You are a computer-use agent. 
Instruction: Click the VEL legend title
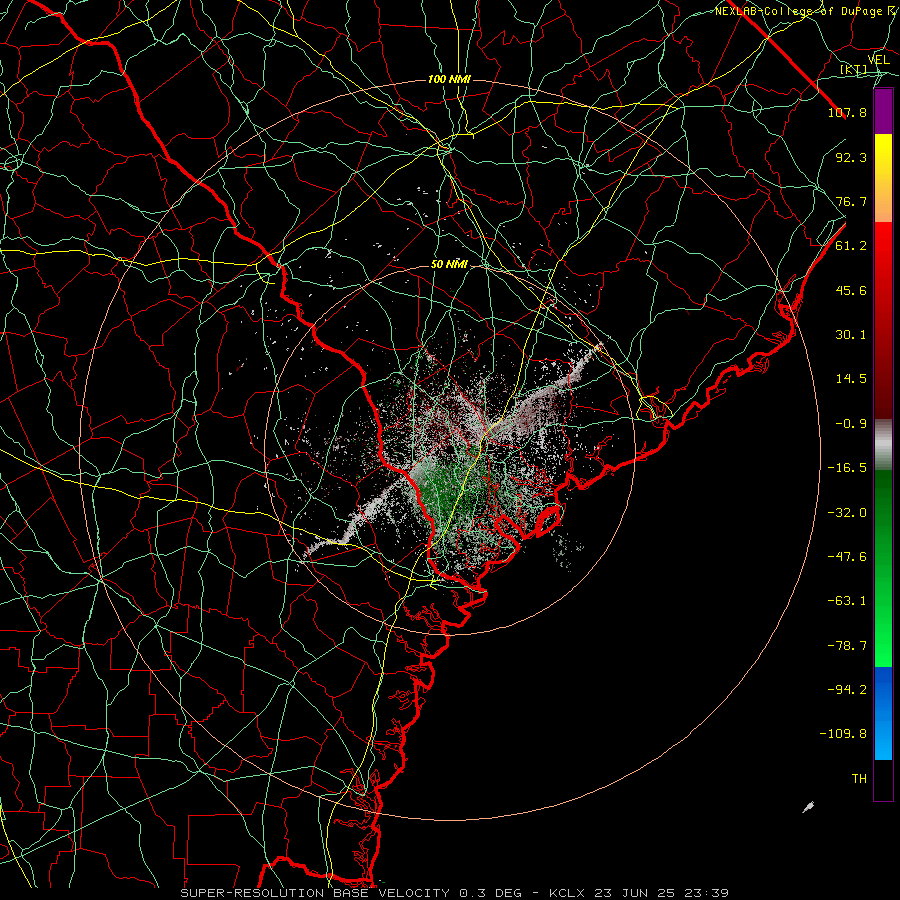[878, 60]
